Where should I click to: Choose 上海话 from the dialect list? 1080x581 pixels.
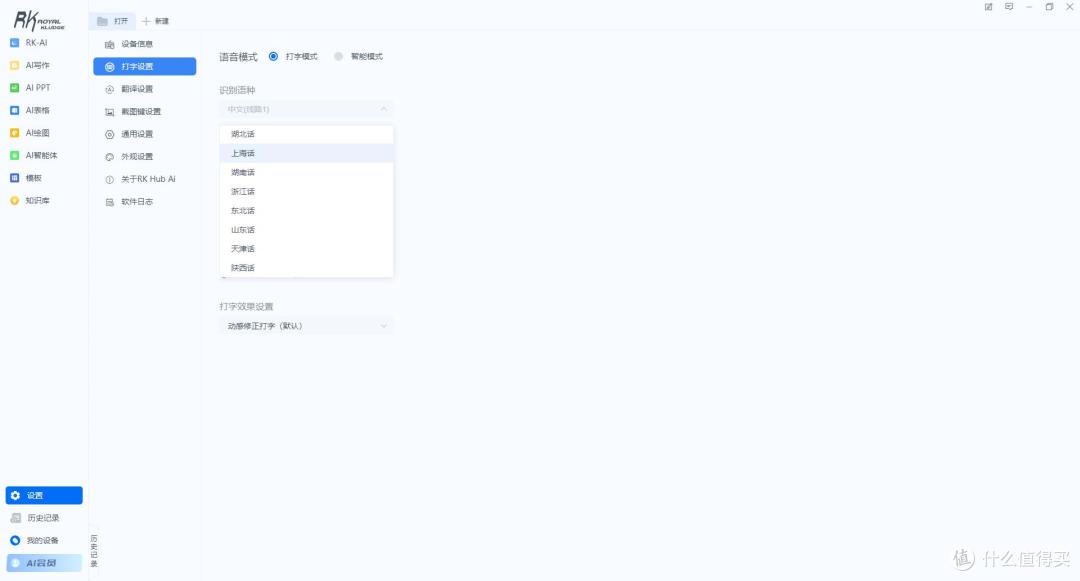point(307,154)
